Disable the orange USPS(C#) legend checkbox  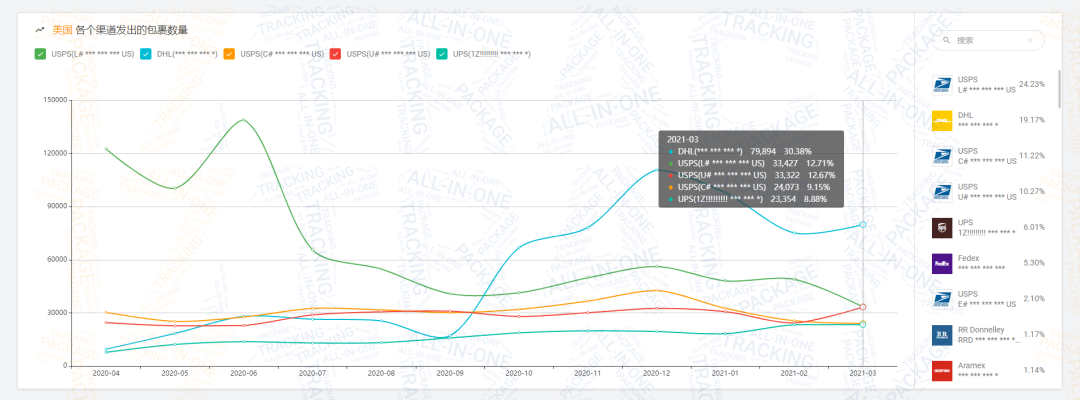(x=230, y=54)
